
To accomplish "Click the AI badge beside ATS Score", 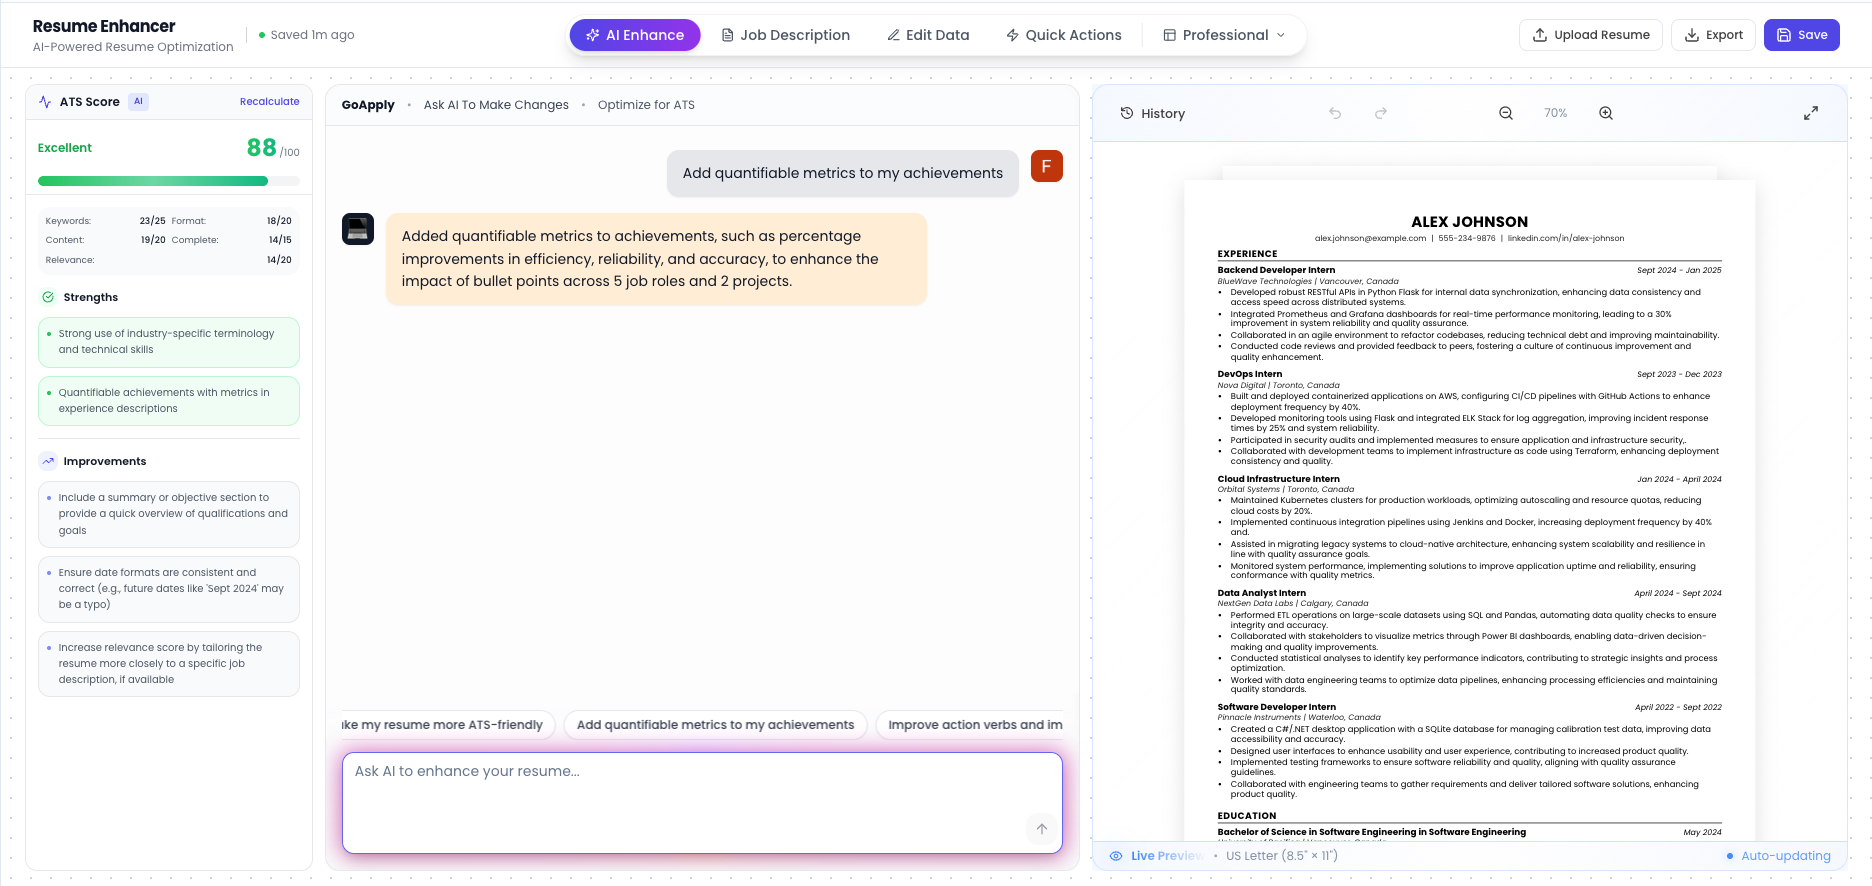I will (138, 101).
